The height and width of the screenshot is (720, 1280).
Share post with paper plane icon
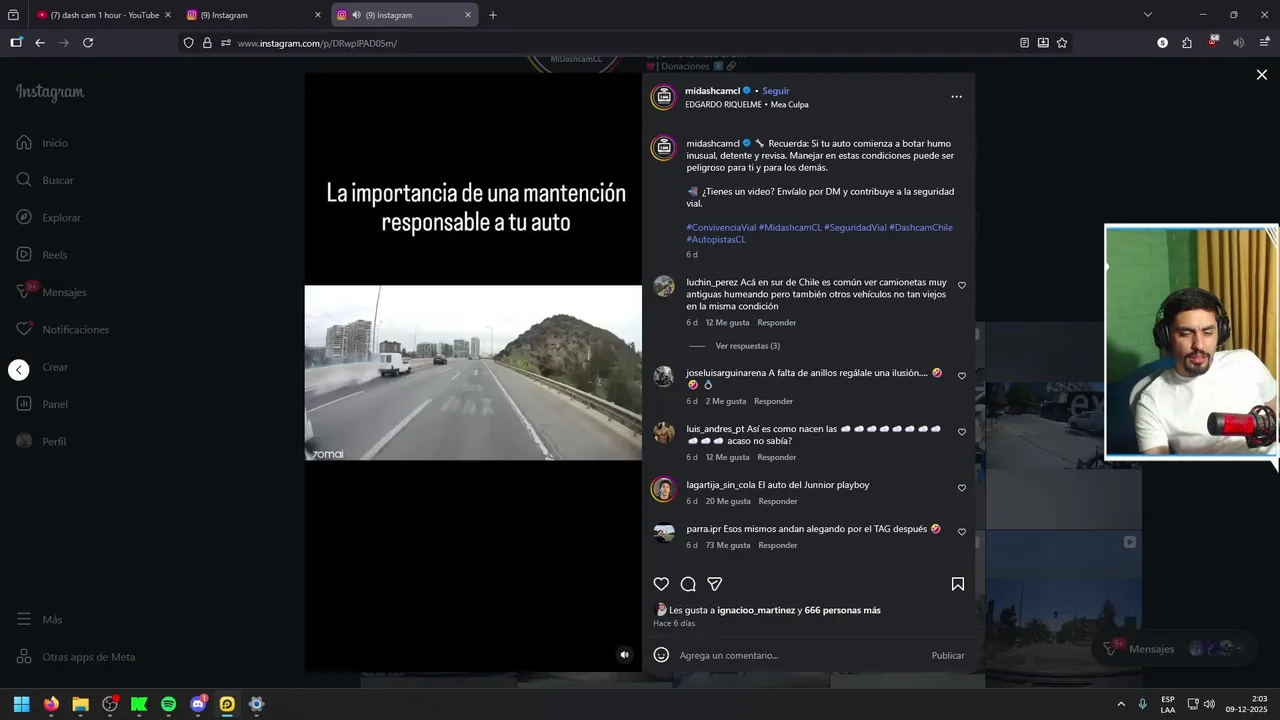[715, 584]
